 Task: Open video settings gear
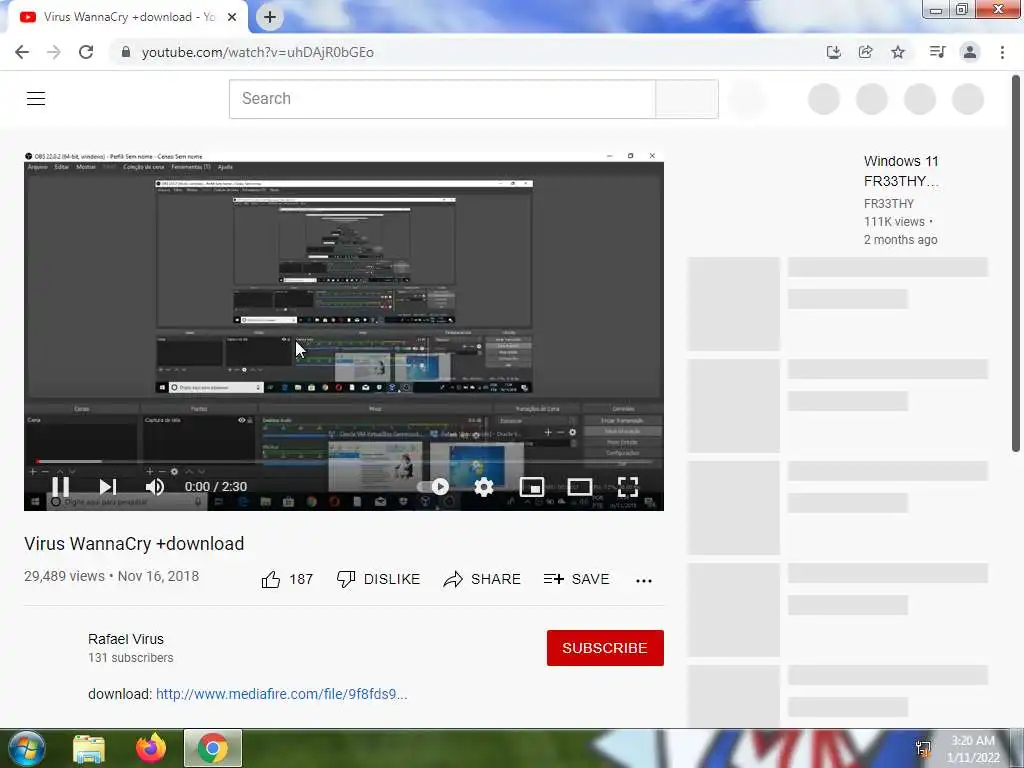[x=484, y=487]
